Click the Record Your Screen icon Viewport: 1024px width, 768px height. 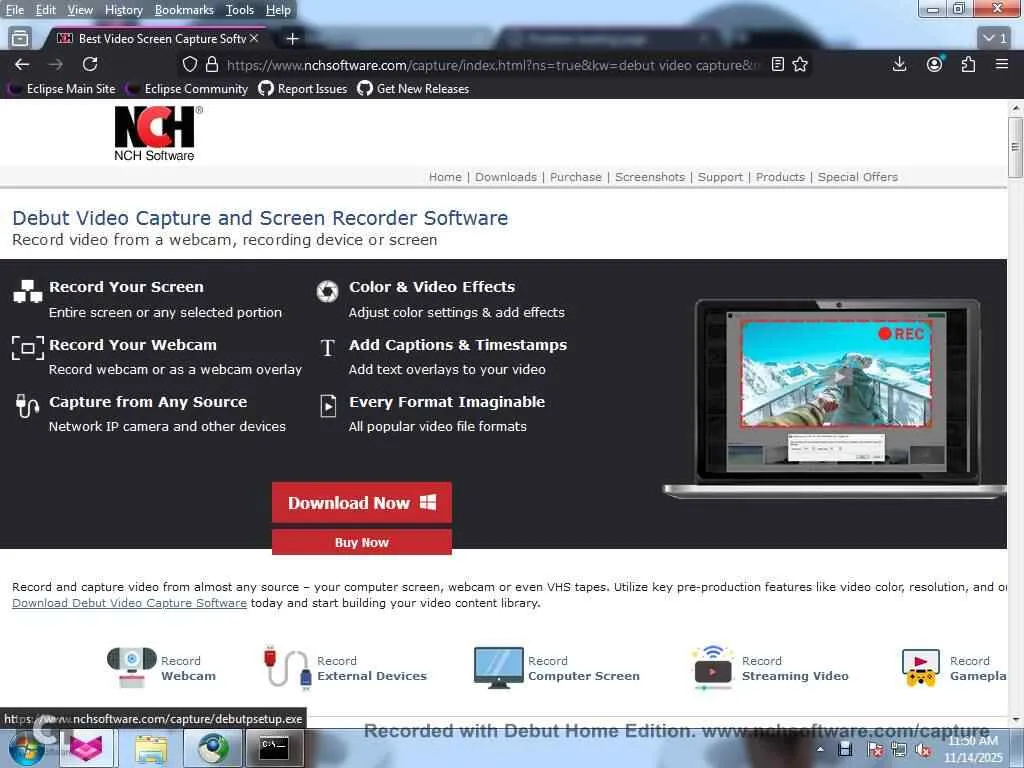28,291
